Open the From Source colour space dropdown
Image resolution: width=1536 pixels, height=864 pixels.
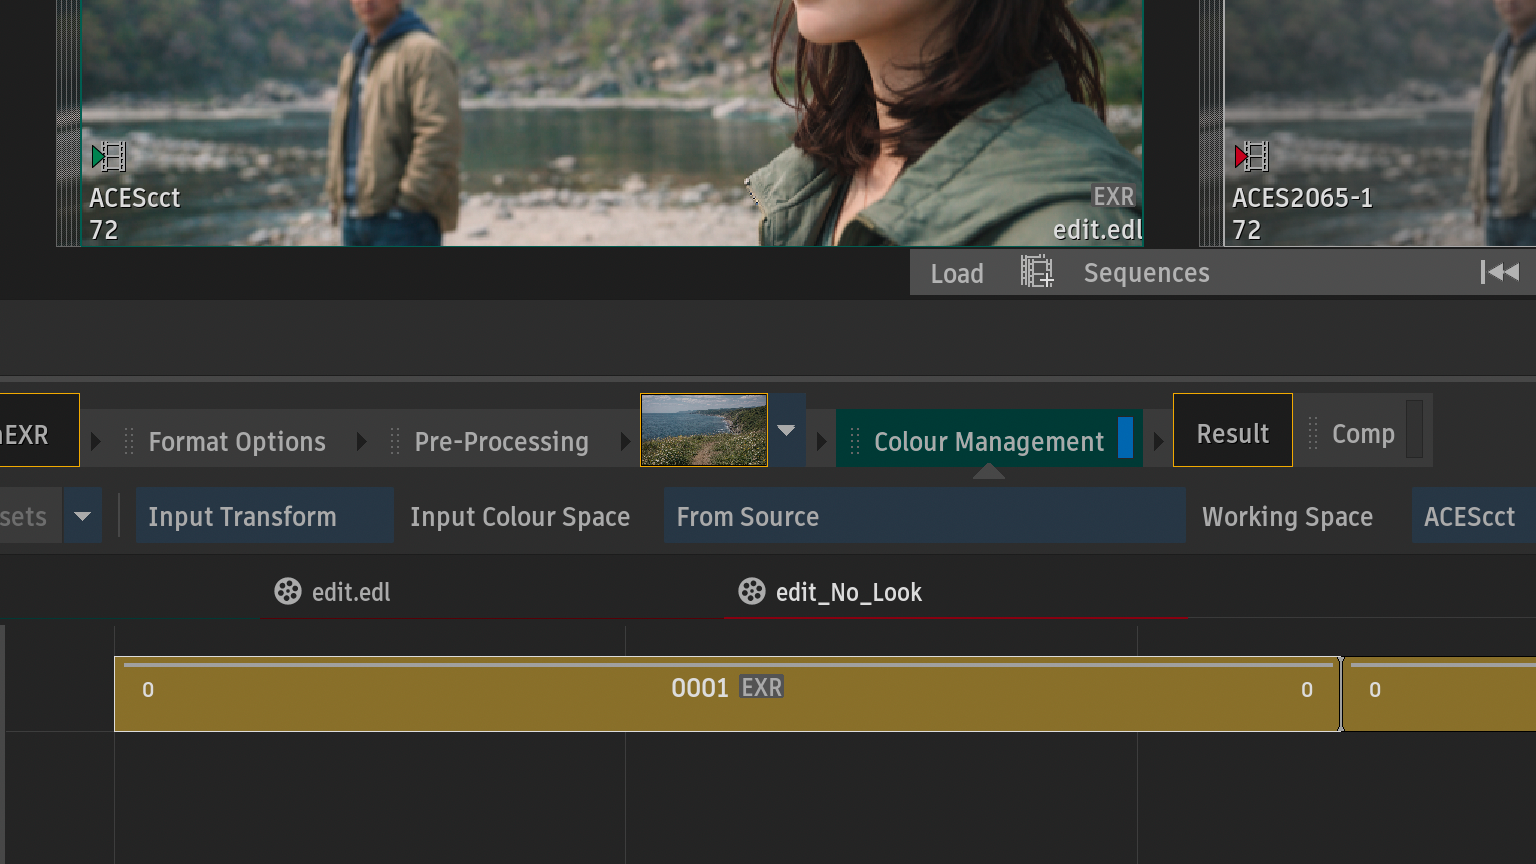coord(924,516)
